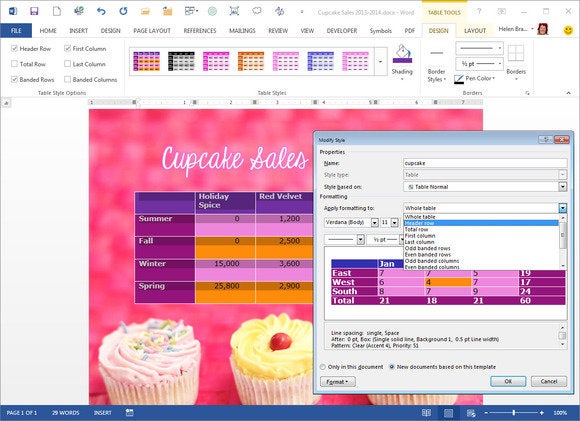This screenshot has width=580, height=421.
Task: Open the PAGE LAYOUT ribbon tab
Action: pos(152,31)
